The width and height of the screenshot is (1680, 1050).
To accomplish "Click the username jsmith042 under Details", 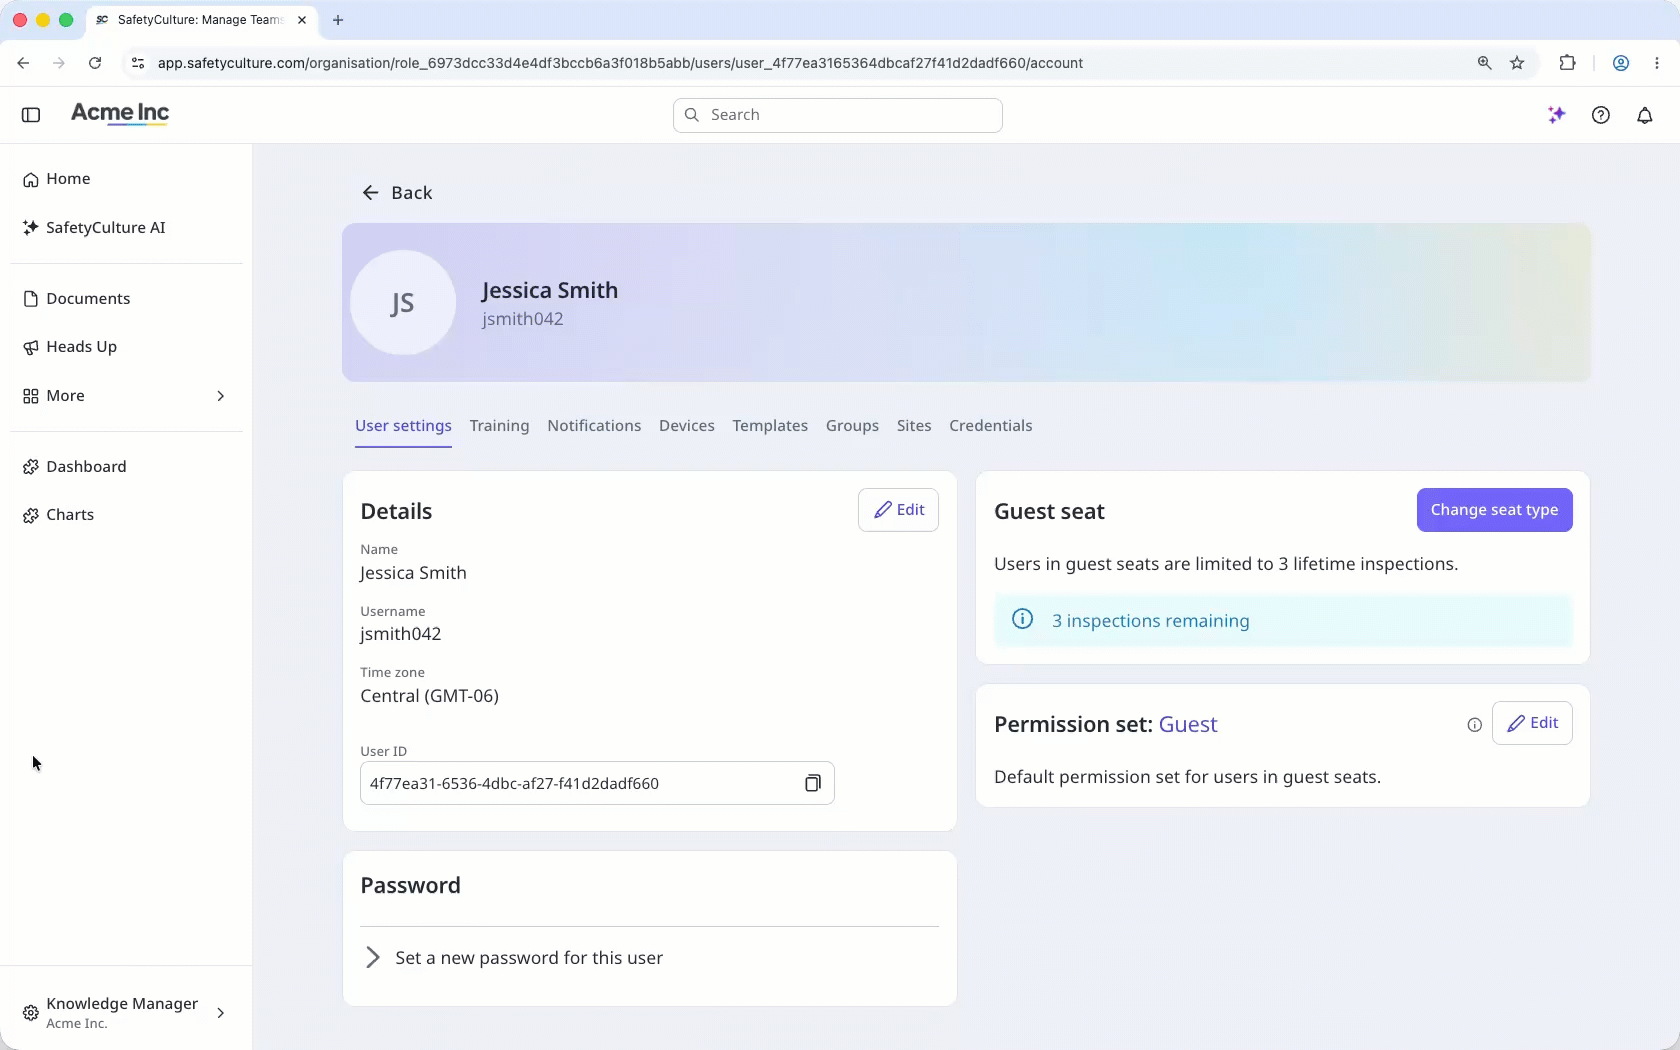I will coord(400,634).
